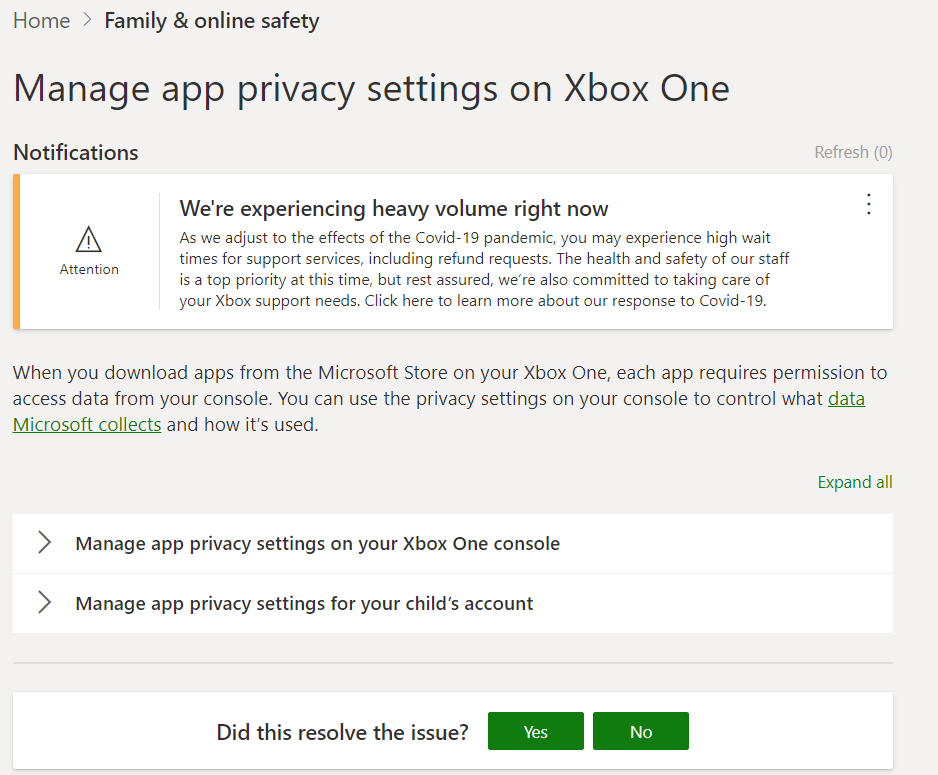Click the page title Manage app privacy settings

pos(371,90)
